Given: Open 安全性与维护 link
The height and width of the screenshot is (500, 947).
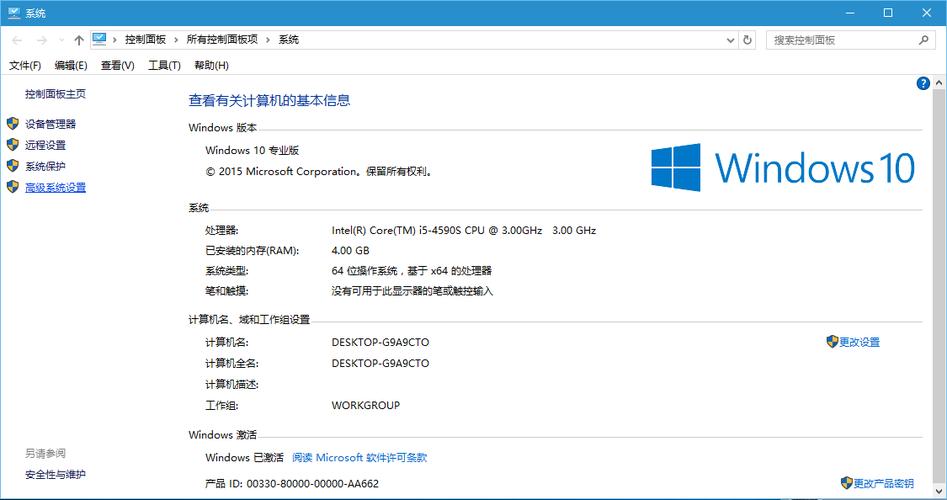Looking at the screenshot, I should point(55,475).
